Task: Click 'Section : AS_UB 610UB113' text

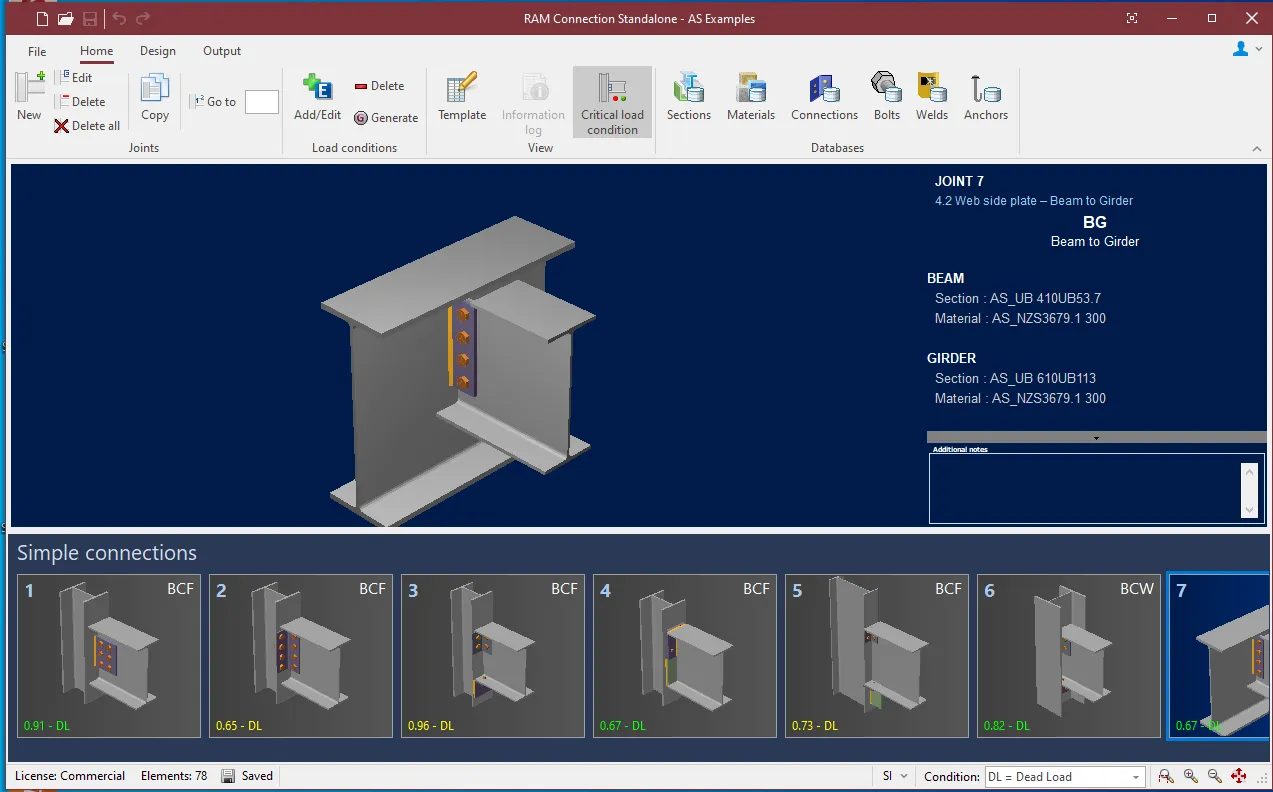Action: tap(1014, 378)
